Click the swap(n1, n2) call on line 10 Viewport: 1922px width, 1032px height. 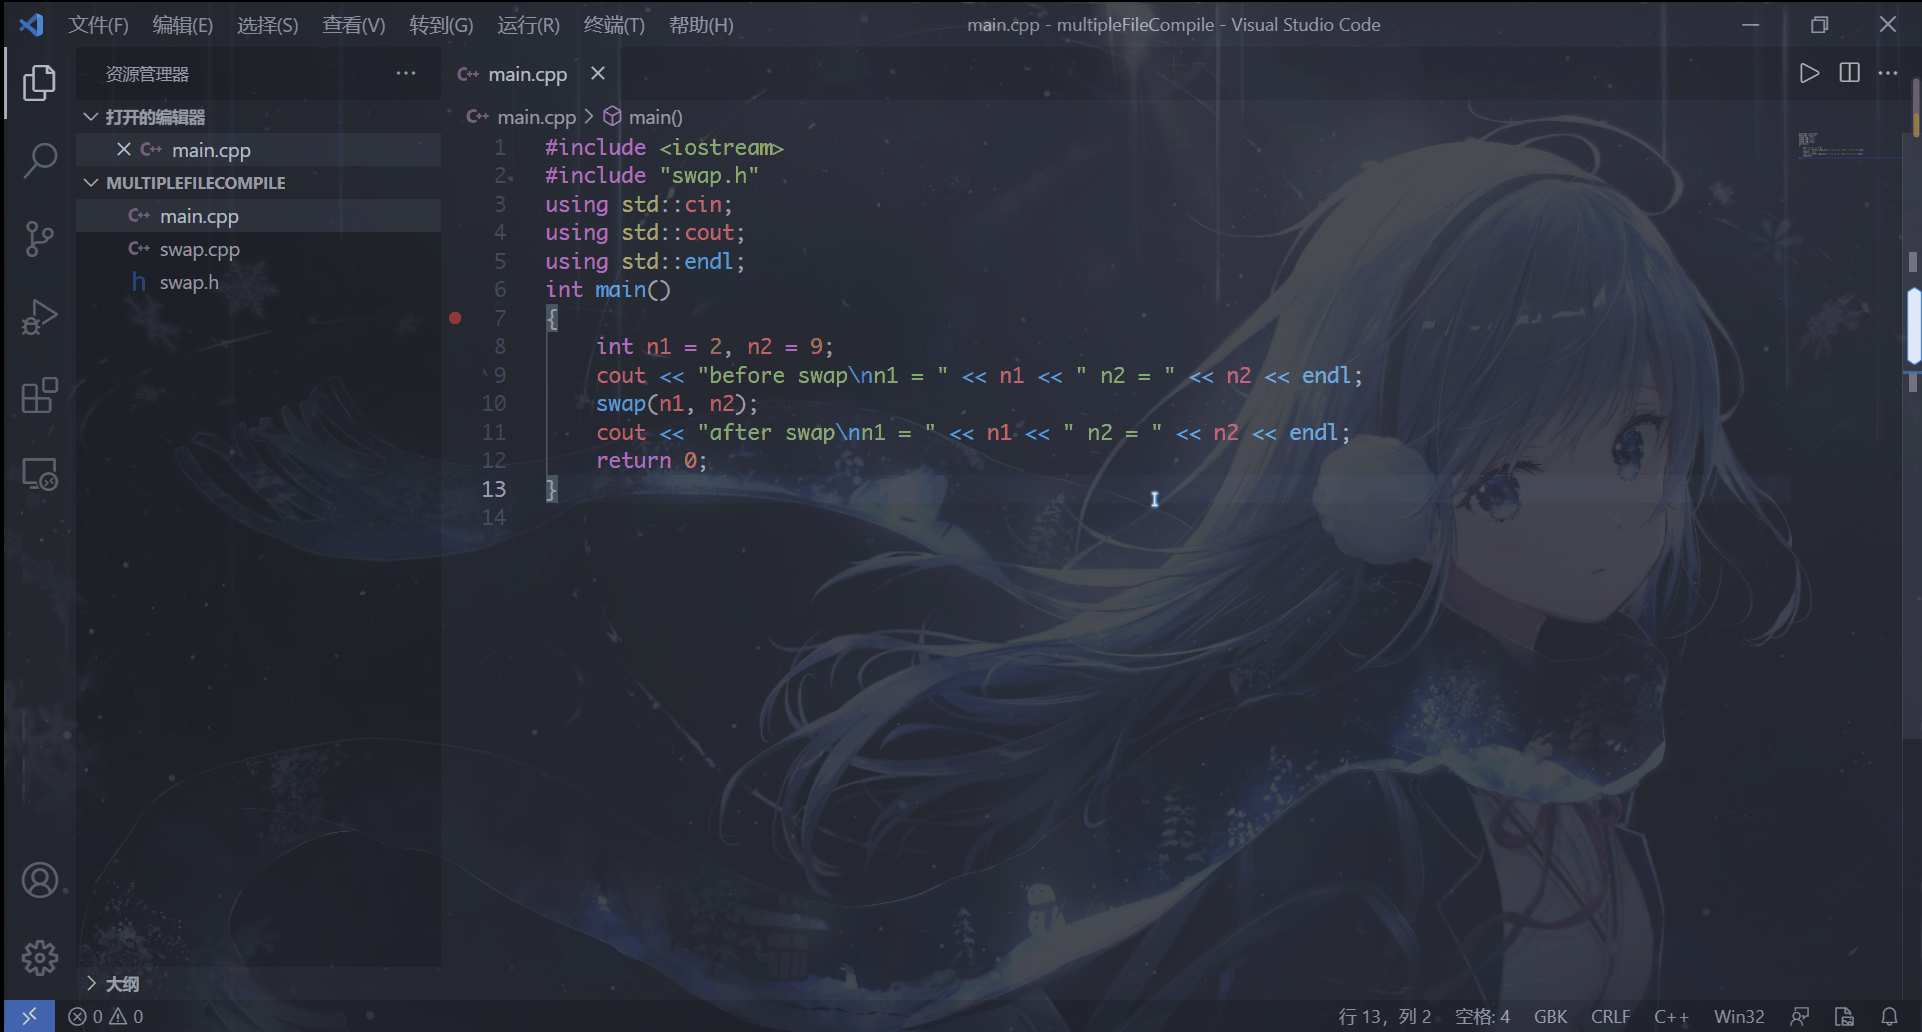click(x=677, y=403)
